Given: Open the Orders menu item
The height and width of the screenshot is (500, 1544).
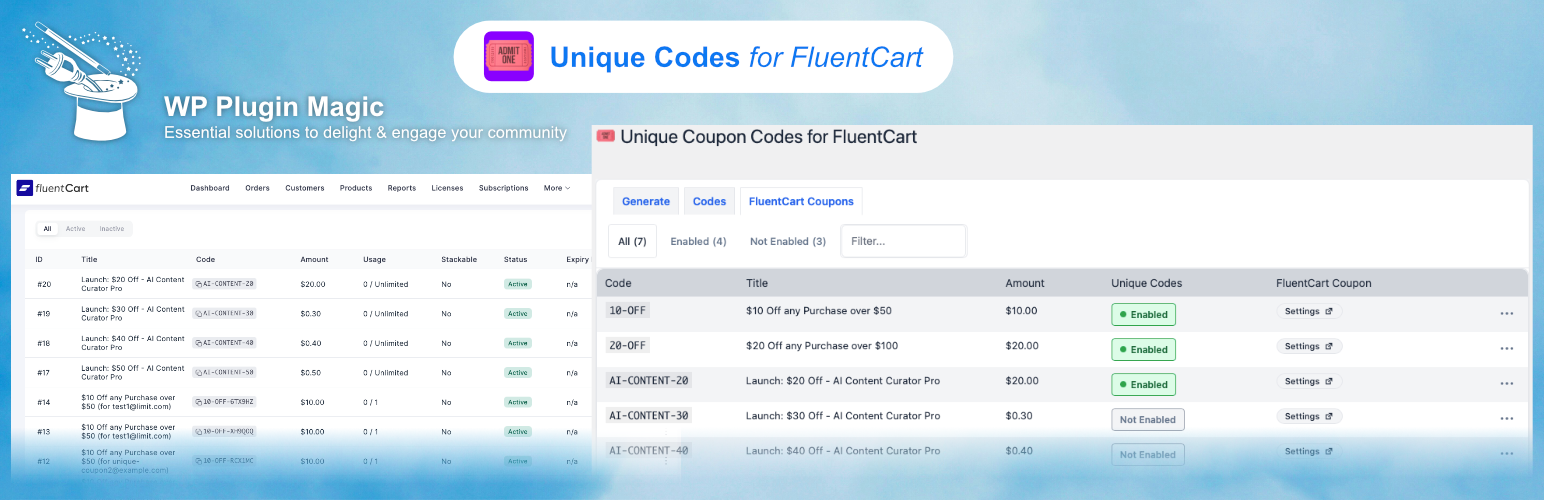Looking at the screenshot, I should click(257, 188).
